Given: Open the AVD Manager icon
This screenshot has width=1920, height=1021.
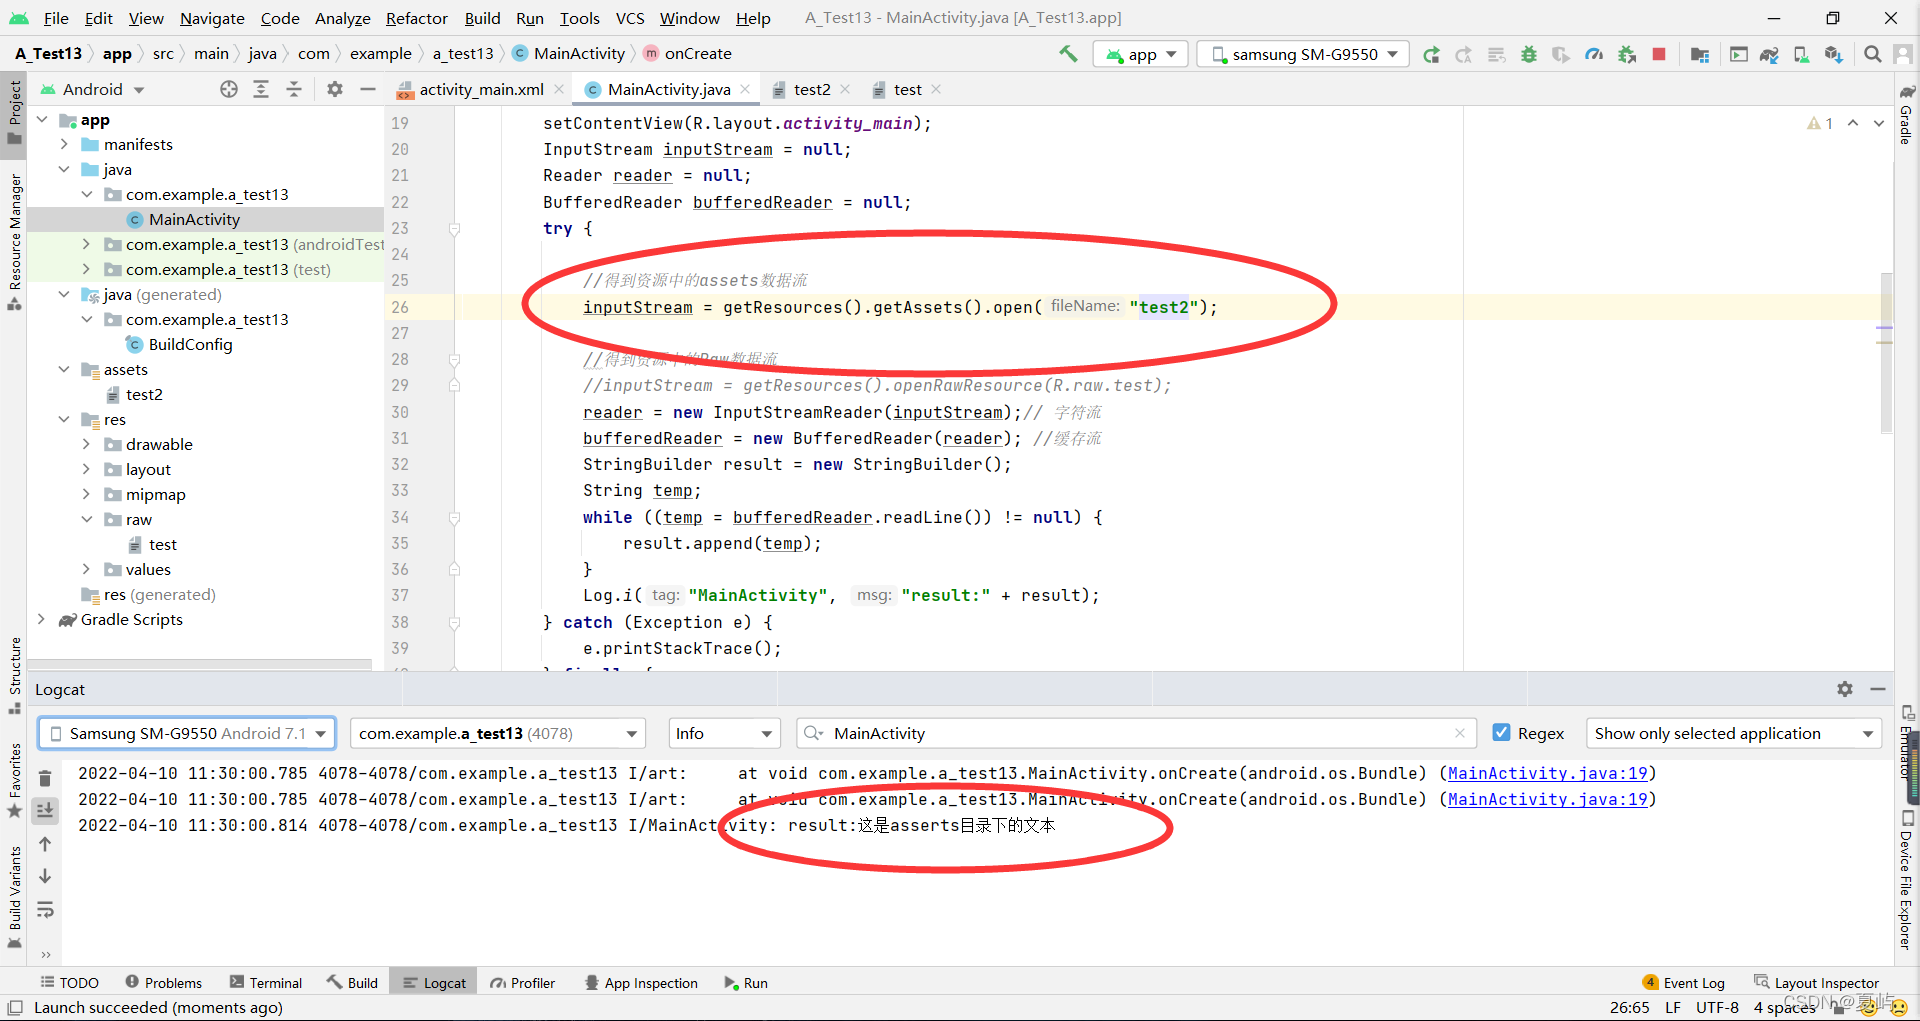Looking at the screenshot, I should point(1801,54).
